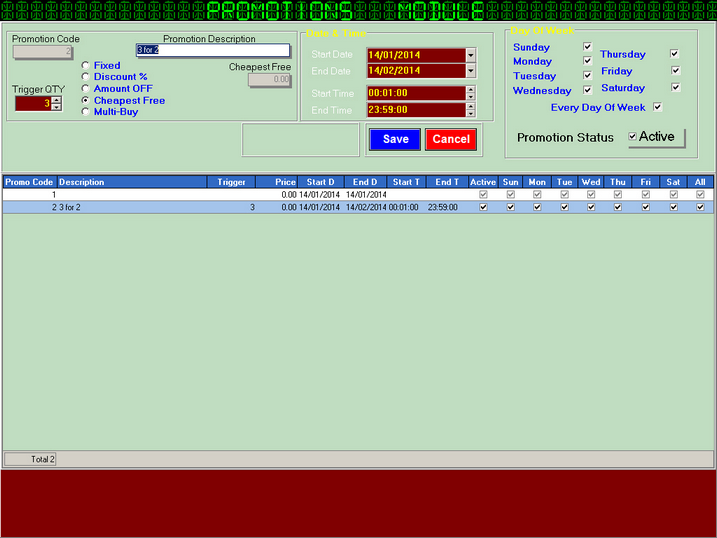Increment the Start Time spinner

click(x=471, y=89)
